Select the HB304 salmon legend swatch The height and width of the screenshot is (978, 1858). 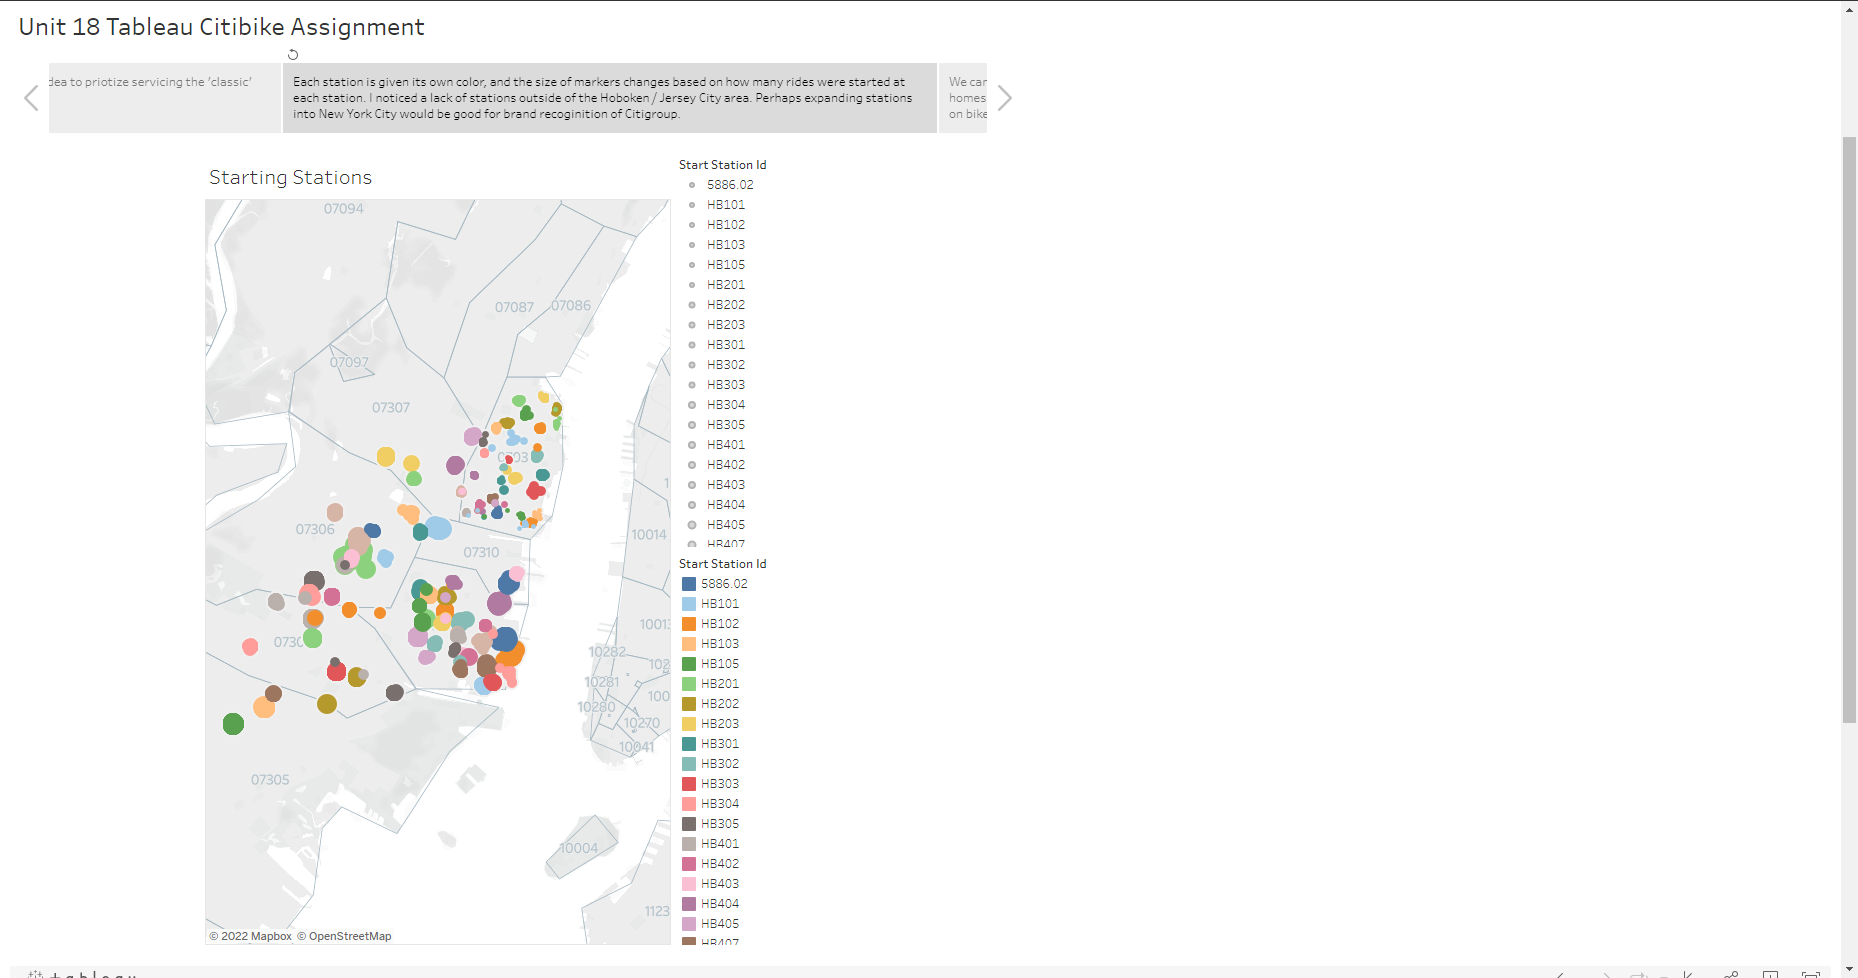pos(689,804)
